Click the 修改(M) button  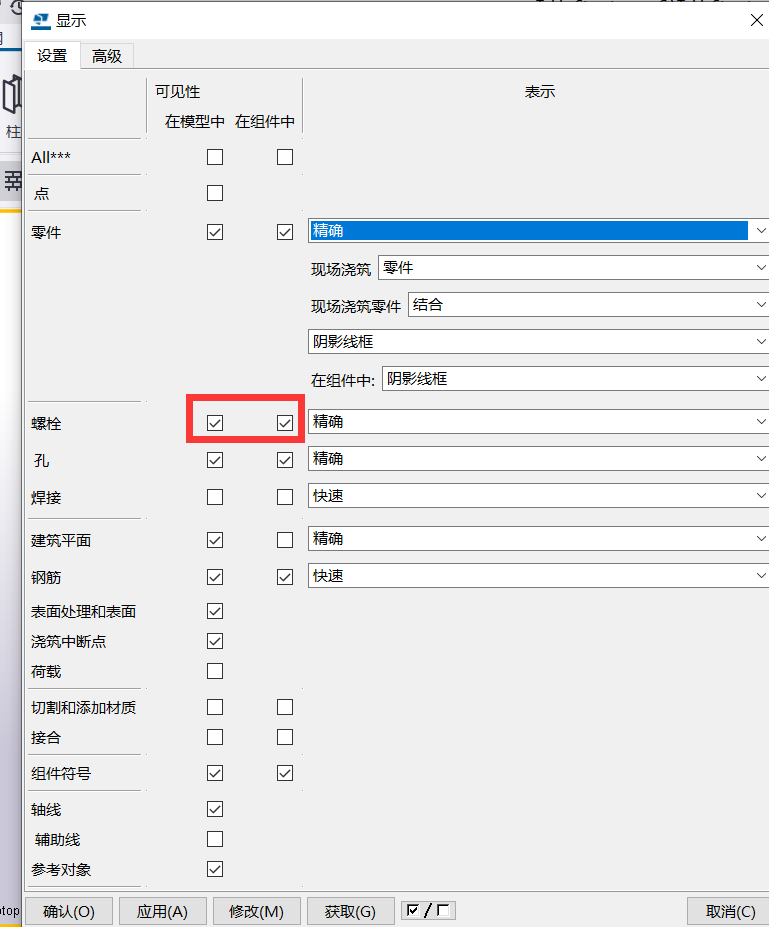(x=257, y=912)
